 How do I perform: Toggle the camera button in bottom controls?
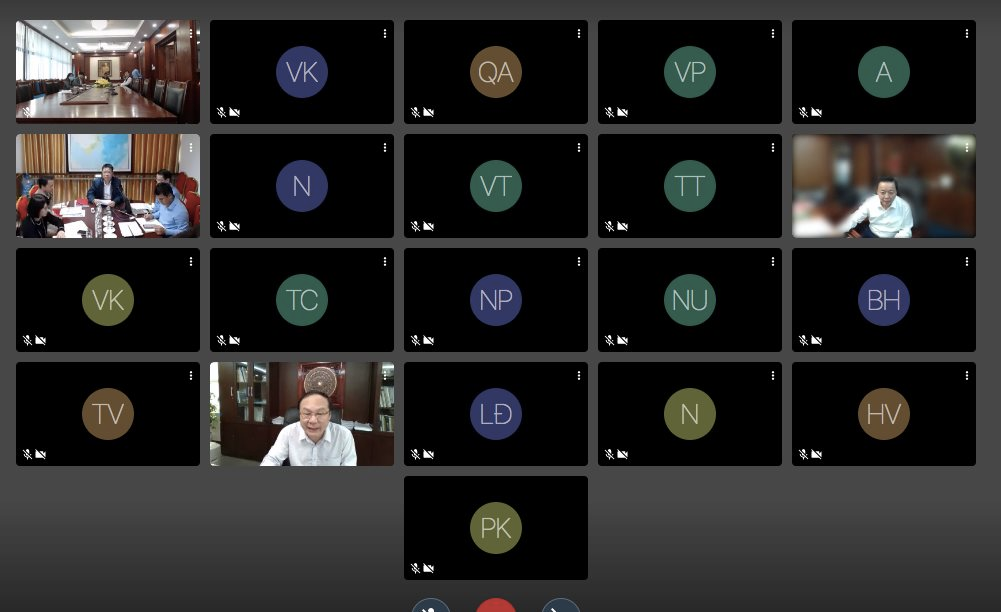561,606
